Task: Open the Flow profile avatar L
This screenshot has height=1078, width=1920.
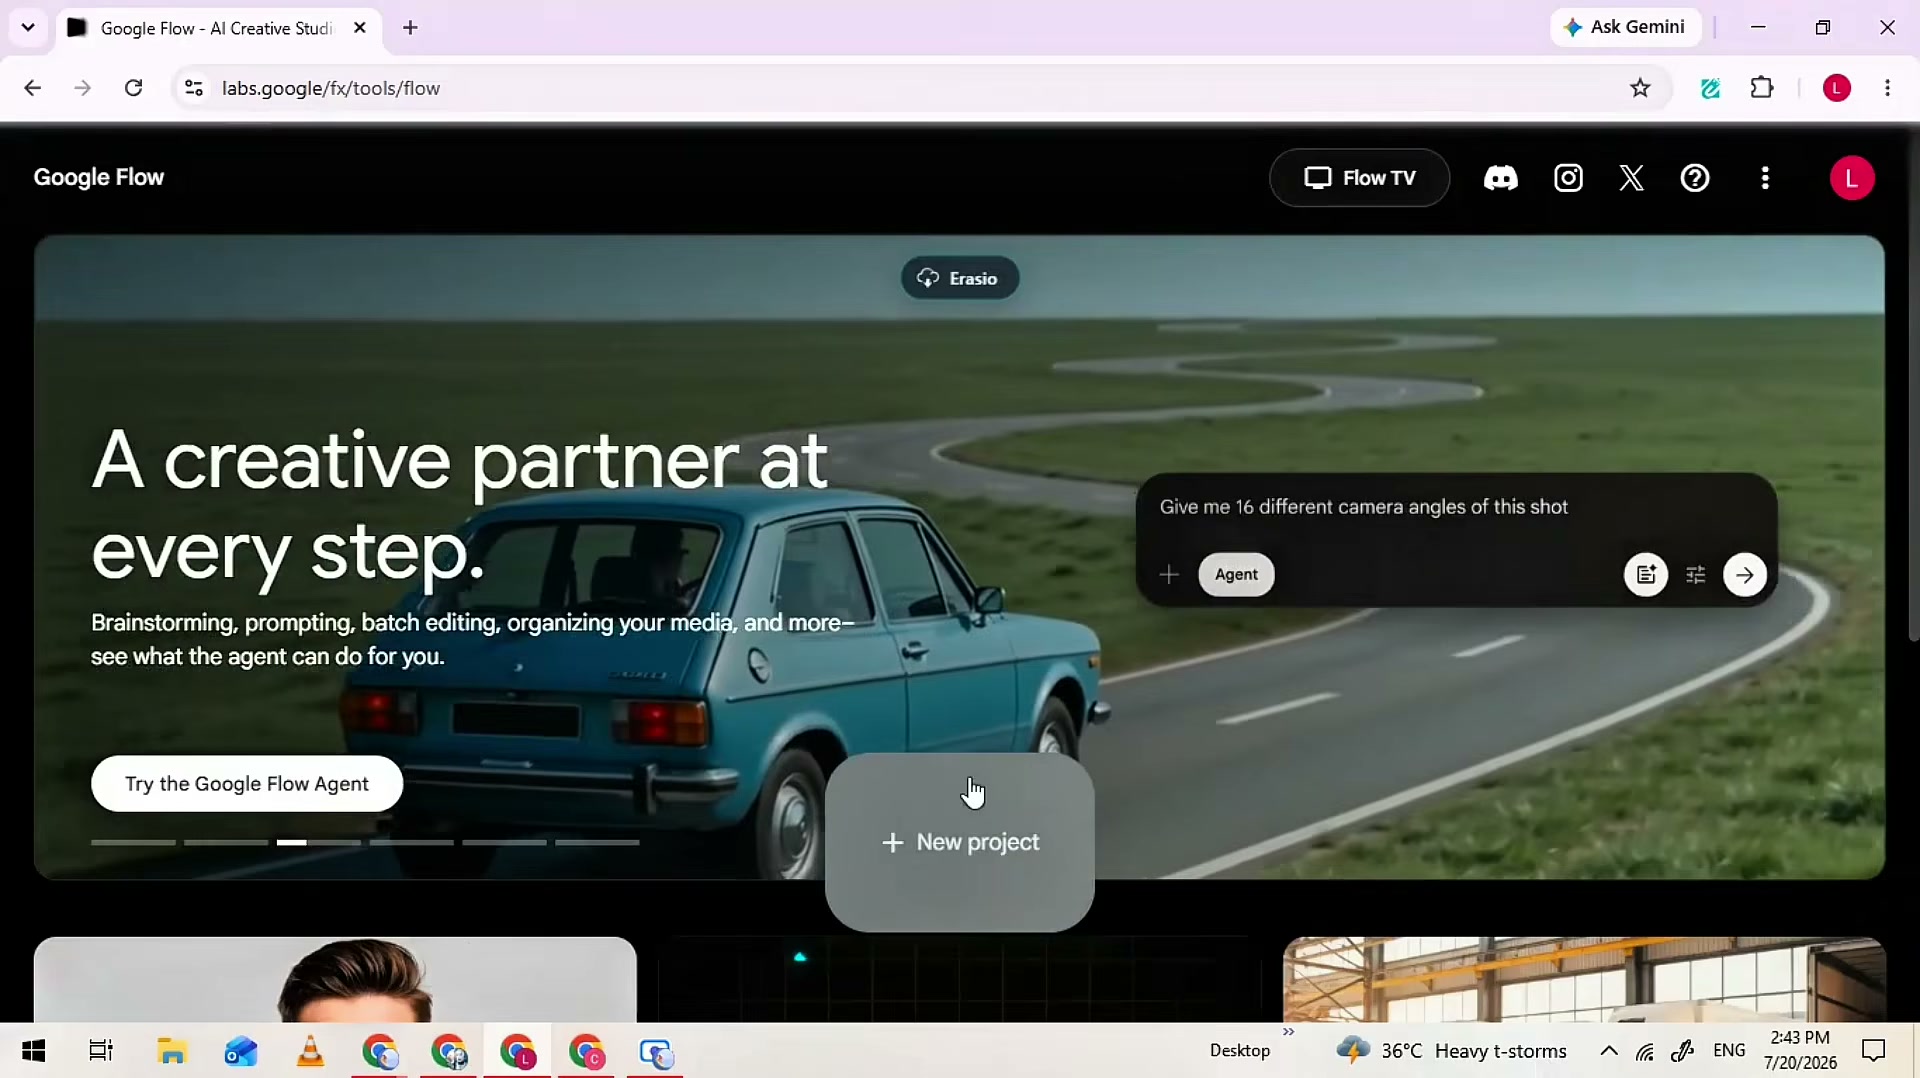Action: [x=1851, y=178]
